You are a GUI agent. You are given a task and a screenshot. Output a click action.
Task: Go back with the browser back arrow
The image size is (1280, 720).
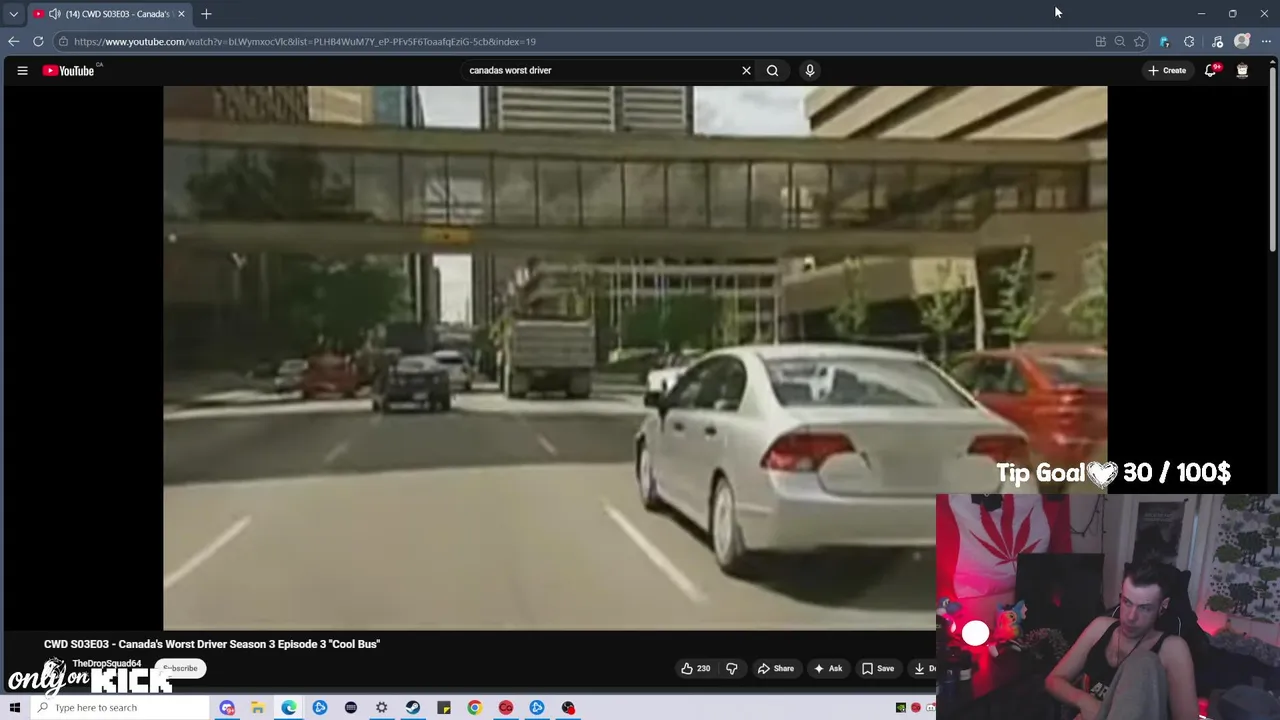(13, 41)
